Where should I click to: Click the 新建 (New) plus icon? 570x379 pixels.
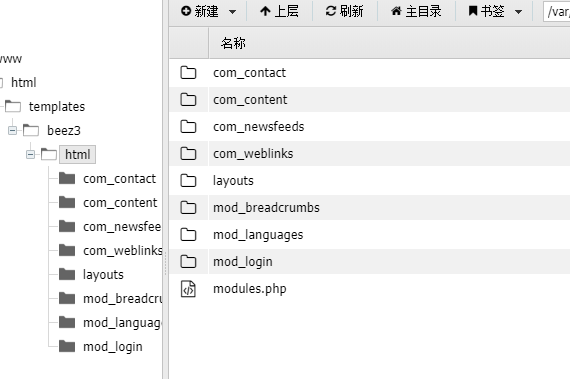(186, 11)
